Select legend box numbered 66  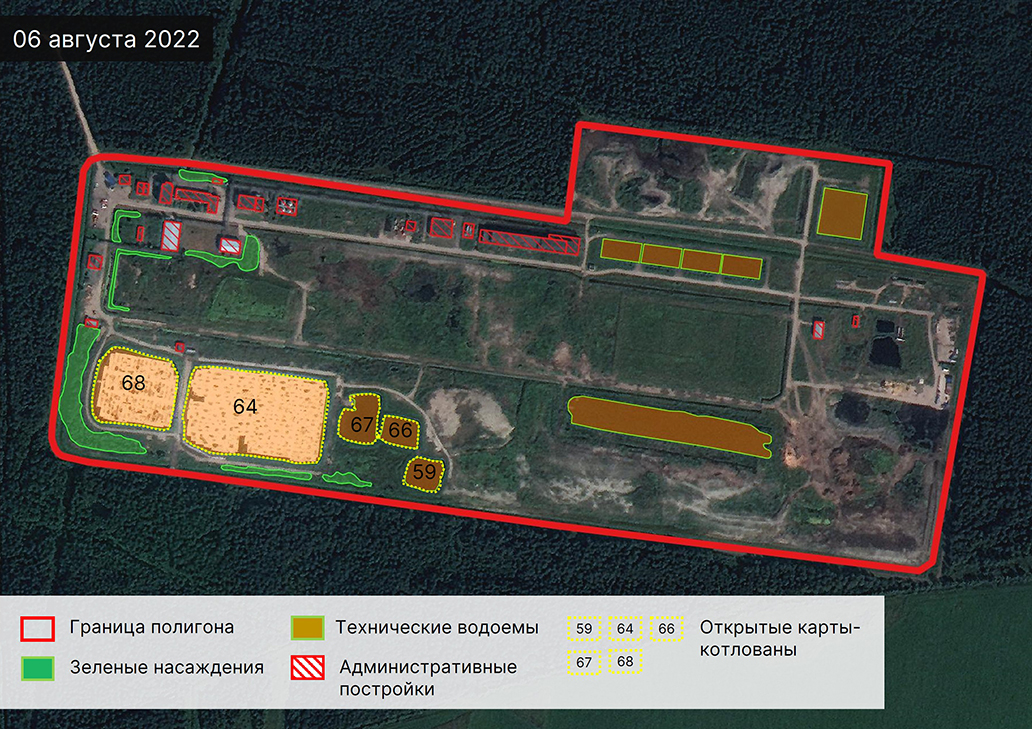point(666,628)
